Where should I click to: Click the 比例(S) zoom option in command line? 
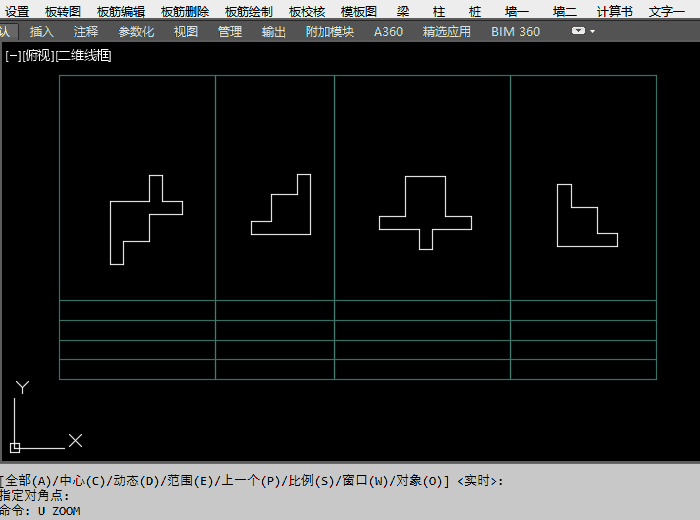[312, 481]
